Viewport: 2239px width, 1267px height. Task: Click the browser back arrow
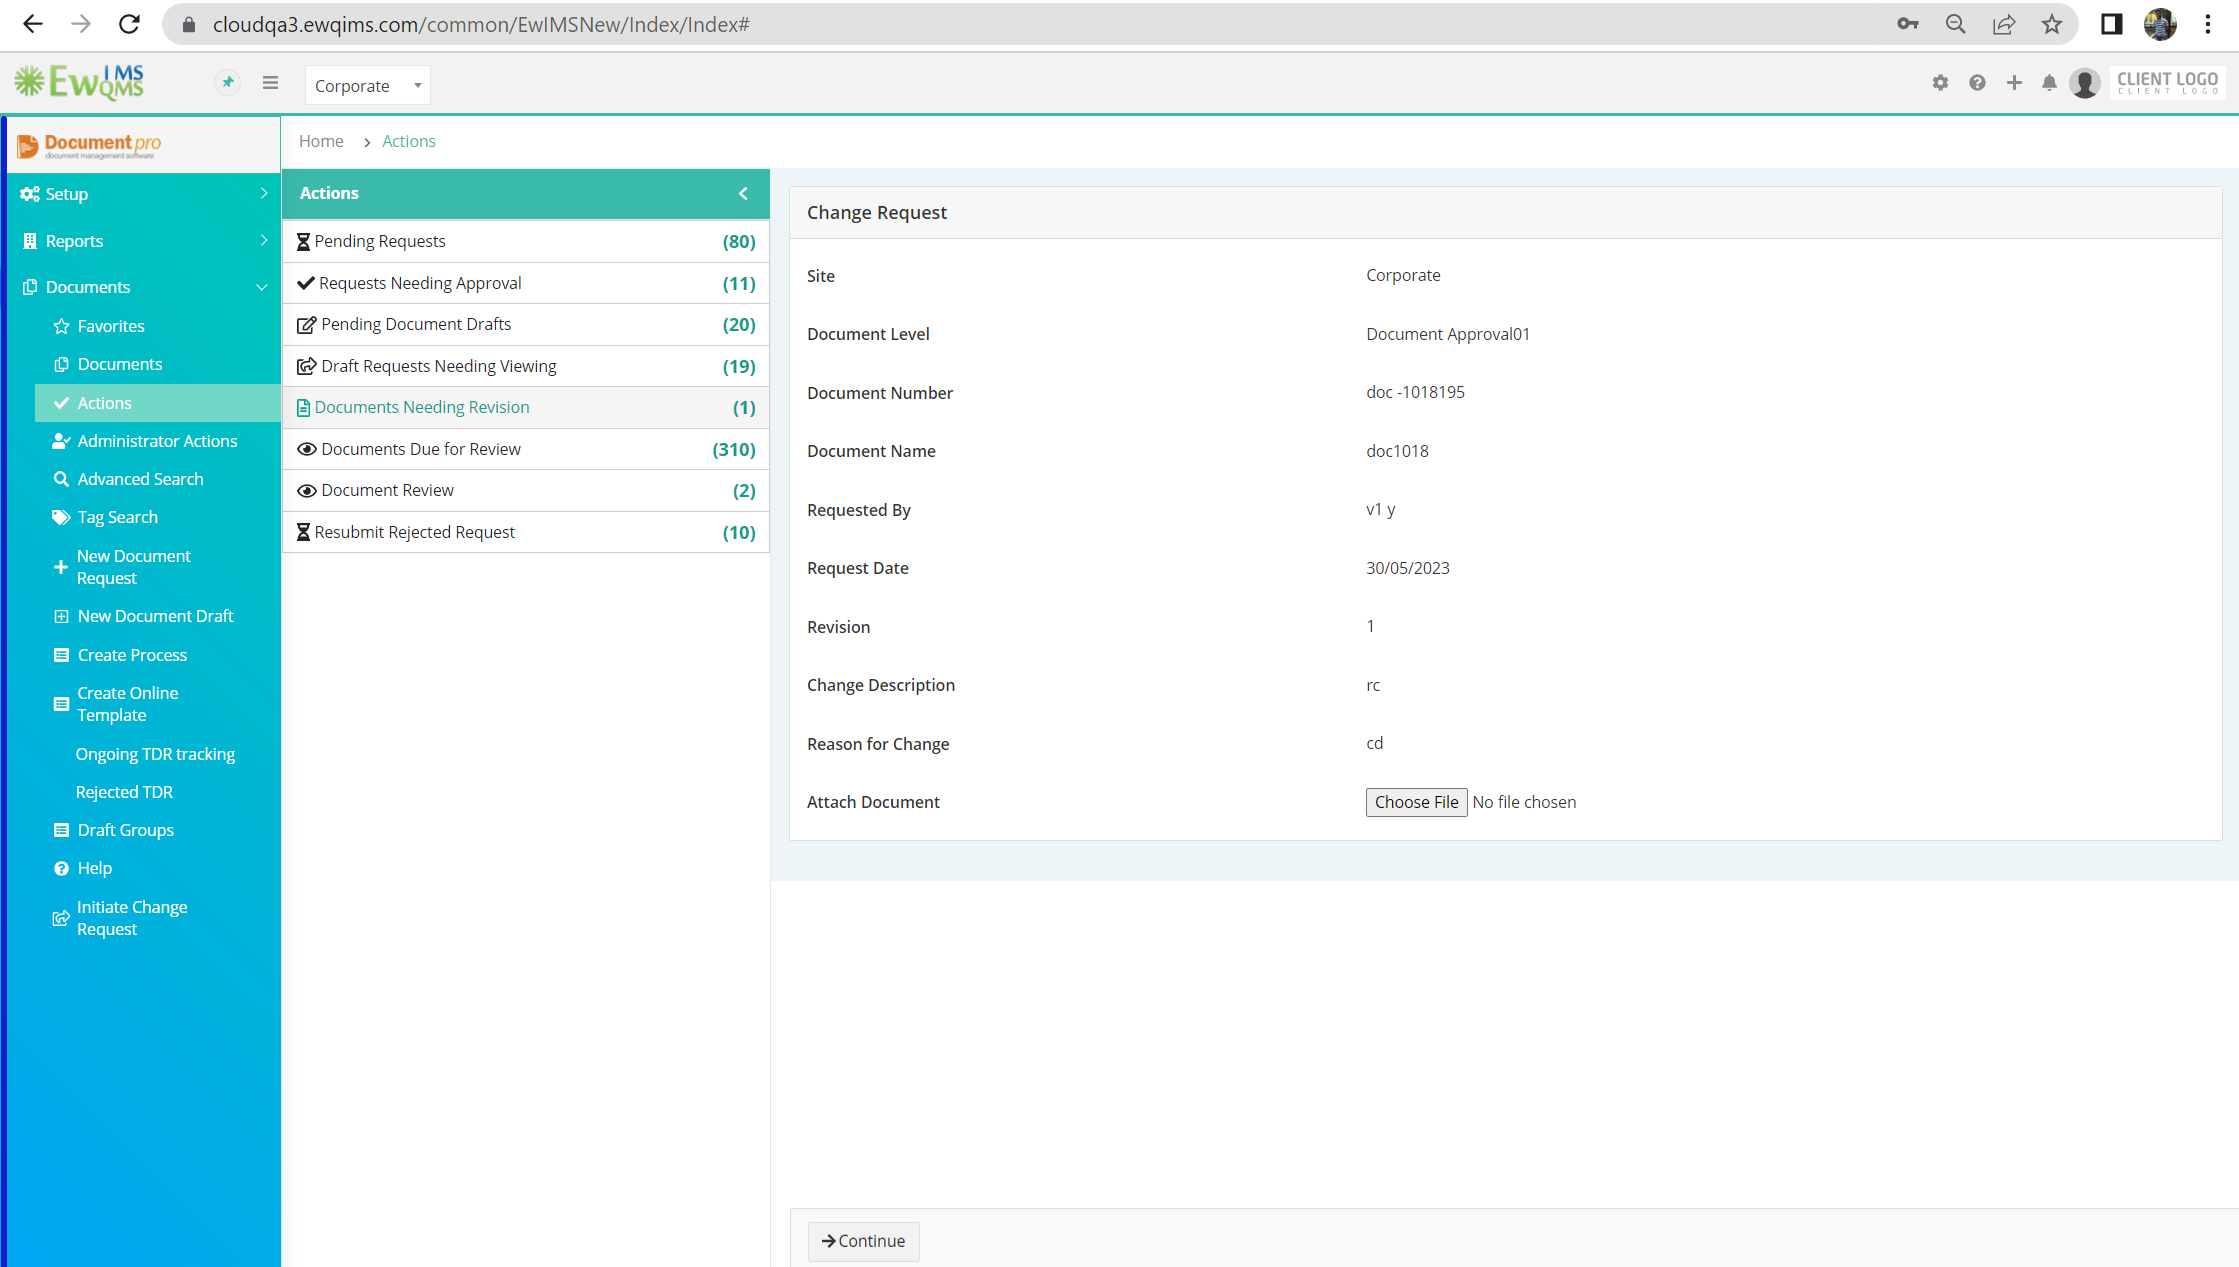point(33,24)
